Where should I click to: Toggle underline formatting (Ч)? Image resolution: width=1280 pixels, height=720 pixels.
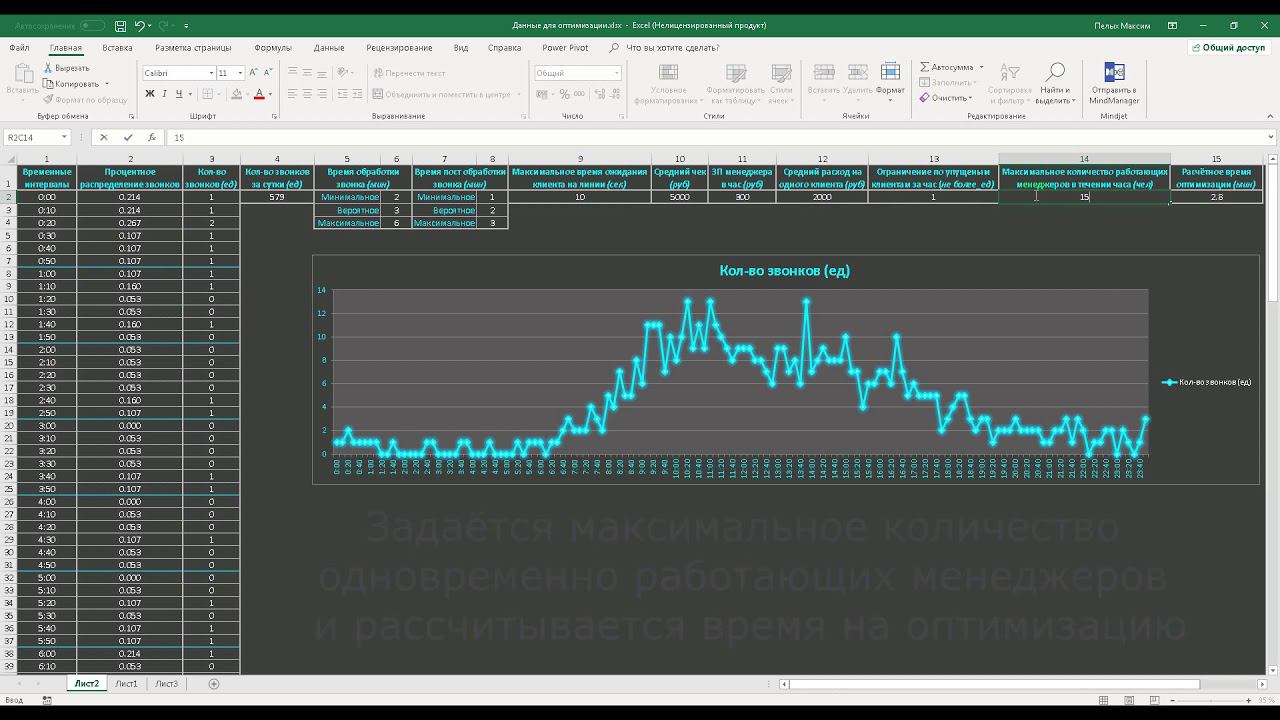(179, 94)
